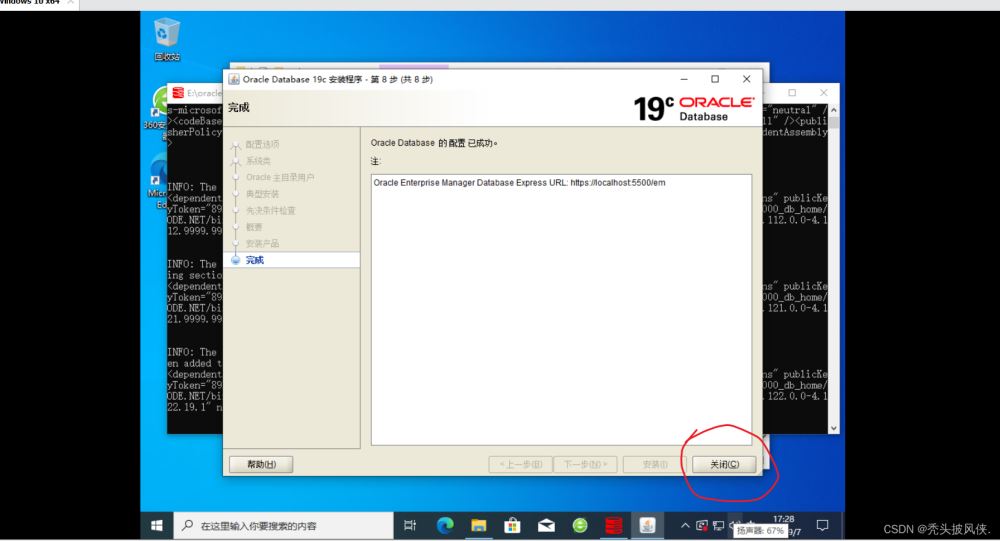This screenshot has height=541, width=1000.
Task: Open Task View from the taskbar
Action: click(410, 525)
